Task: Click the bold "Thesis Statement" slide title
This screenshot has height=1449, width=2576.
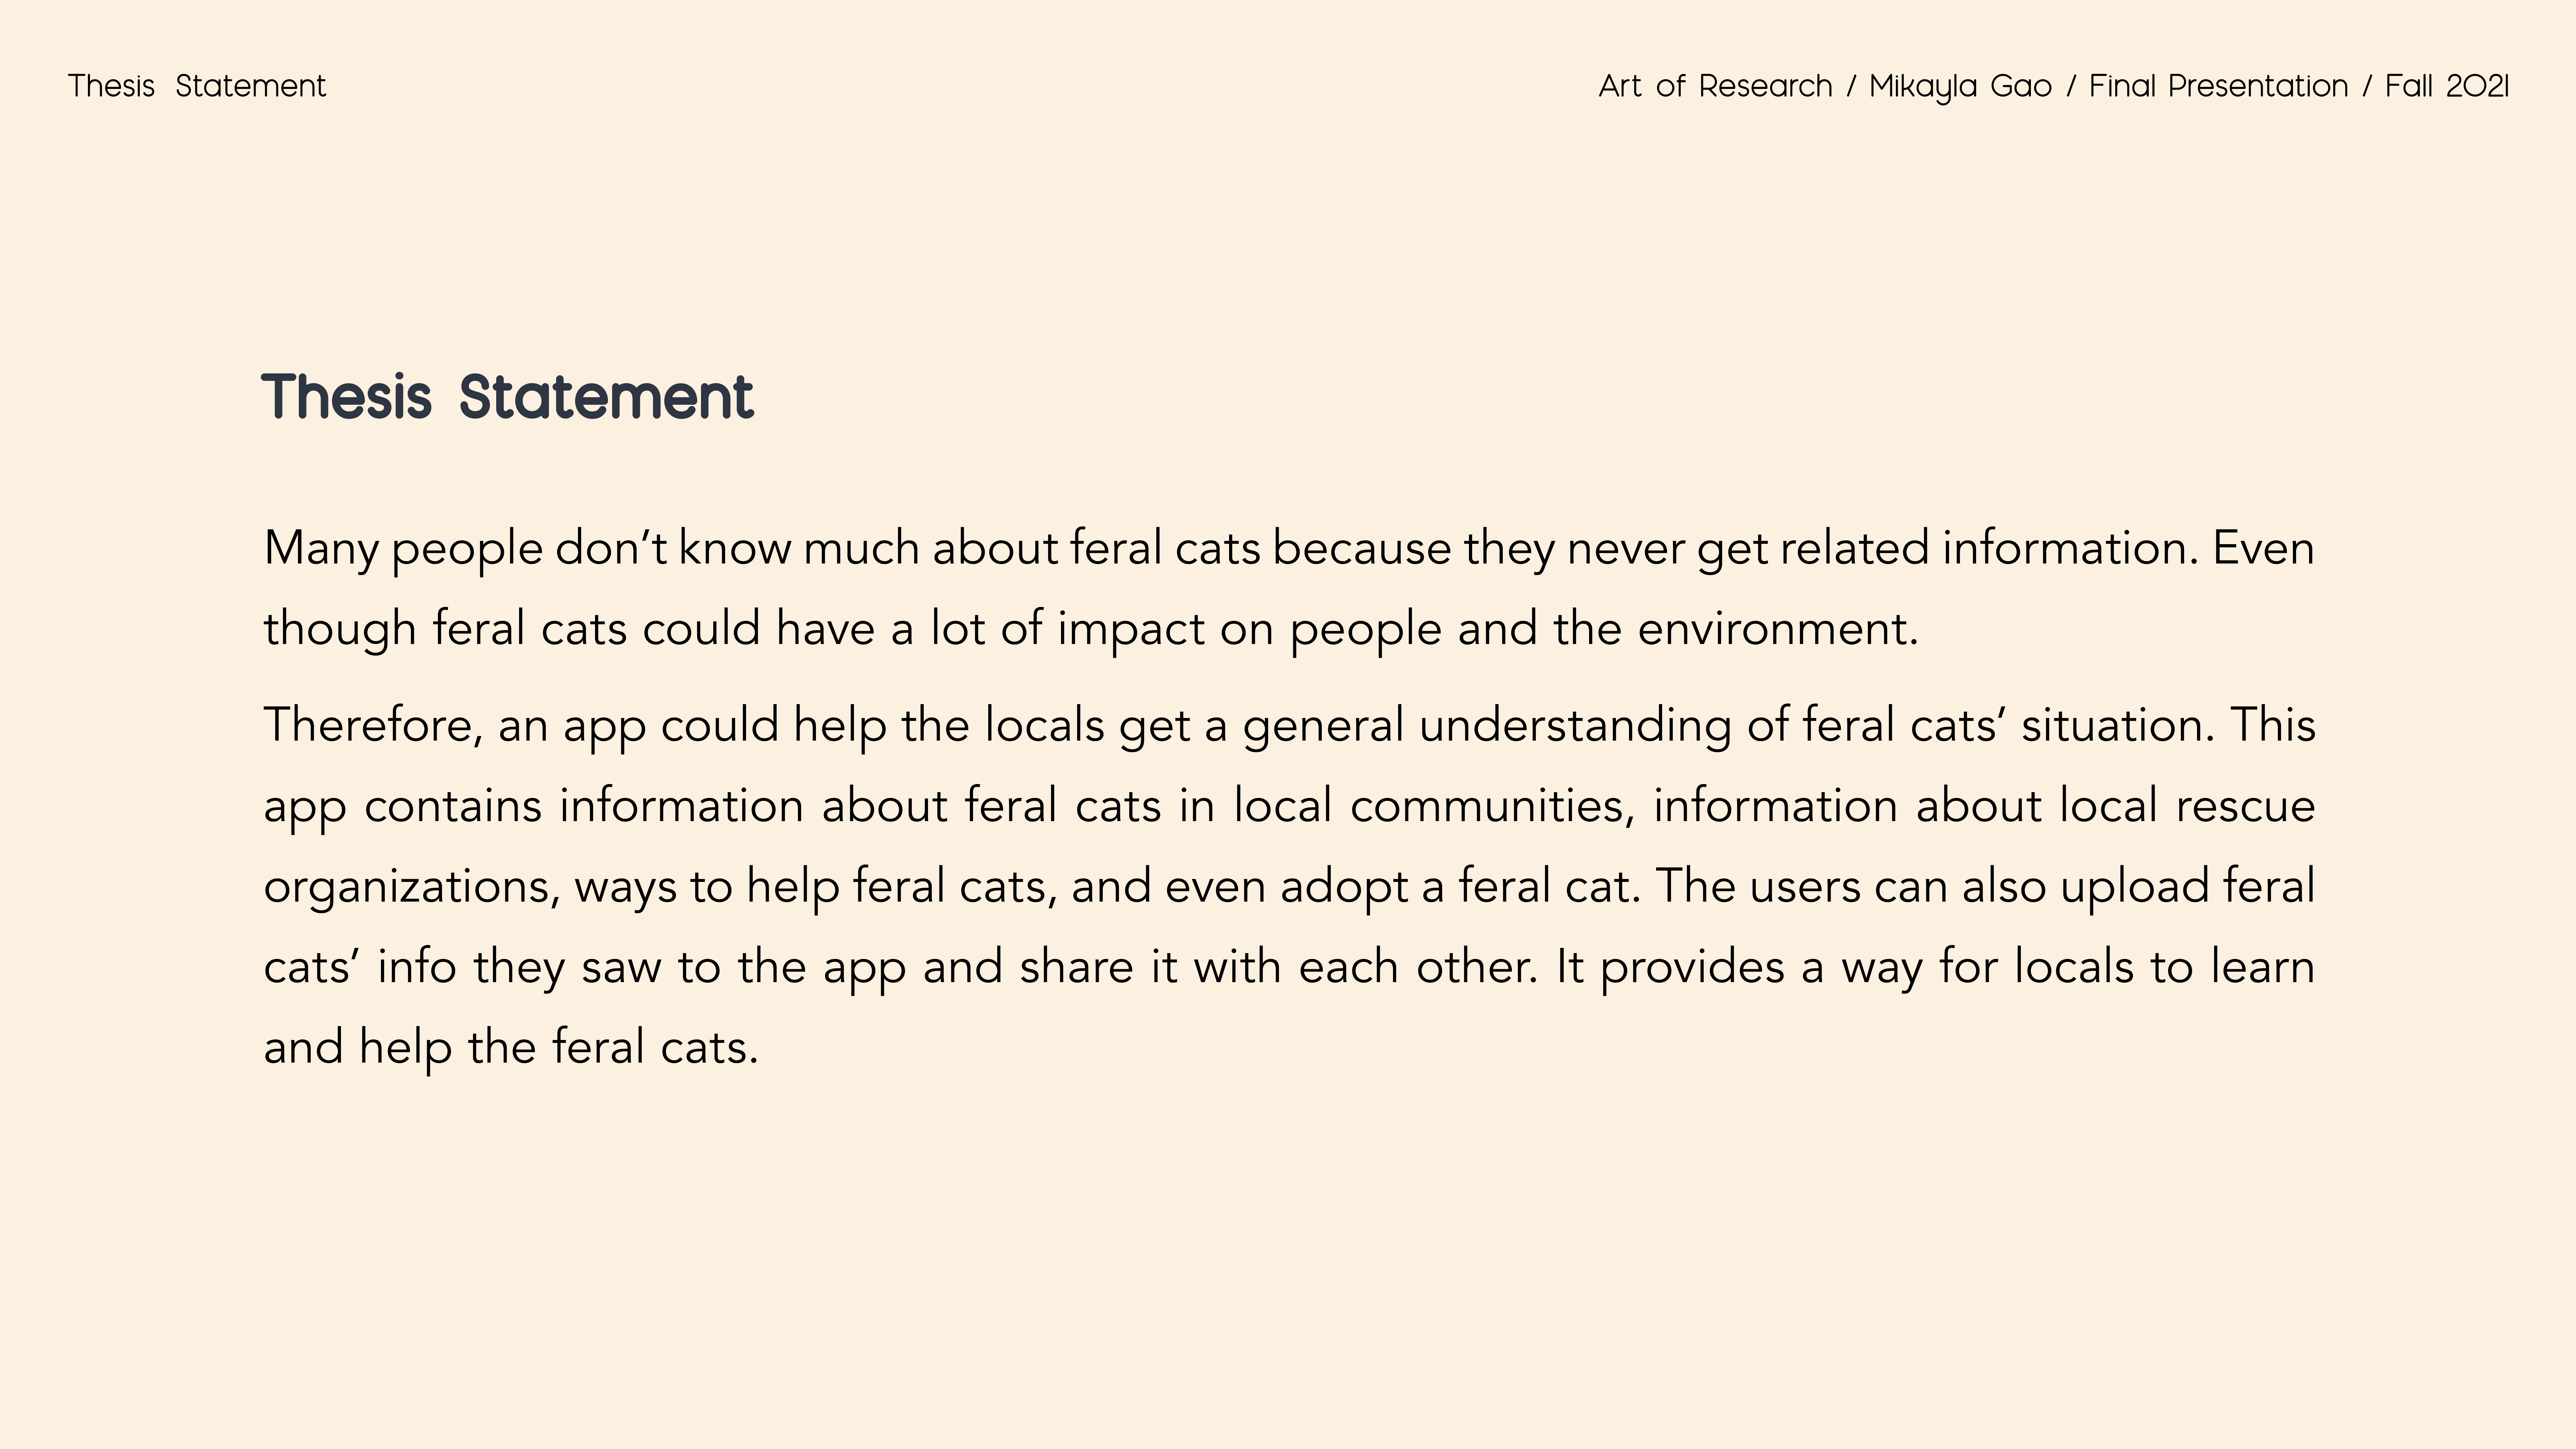Action: click(507, 397)
